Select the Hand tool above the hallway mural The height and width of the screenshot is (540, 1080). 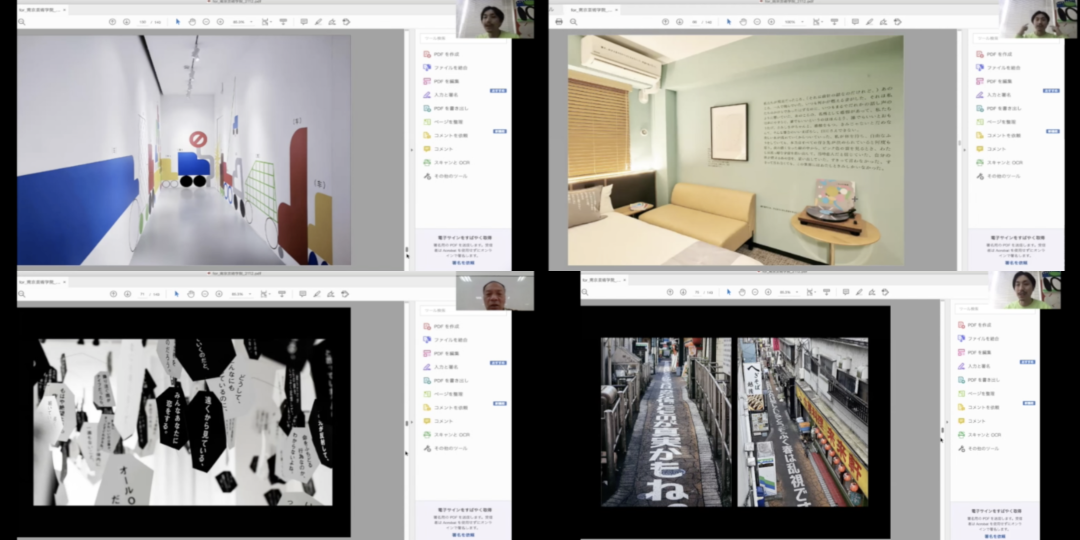click(191, 21)
